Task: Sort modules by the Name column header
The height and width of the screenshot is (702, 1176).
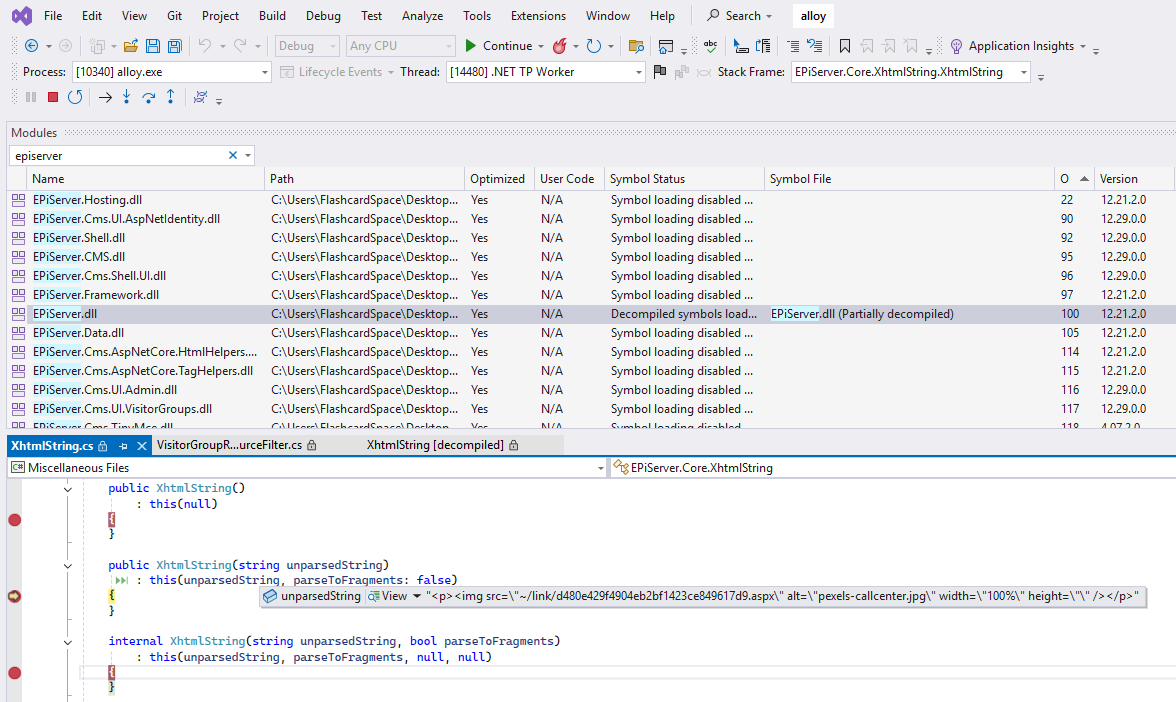Action: pyautogui.click(x=146, y=178)
